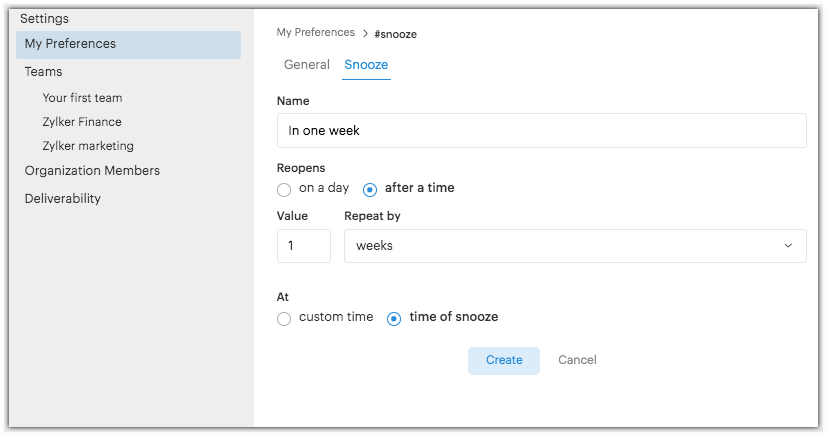Click the My Preferences breadcrumb link
This screenshot has height=436, width=827.
tap(315, 33)
